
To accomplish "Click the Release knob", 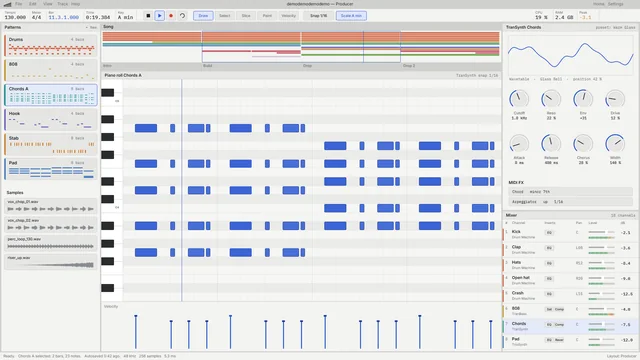I will coord(551,144).
